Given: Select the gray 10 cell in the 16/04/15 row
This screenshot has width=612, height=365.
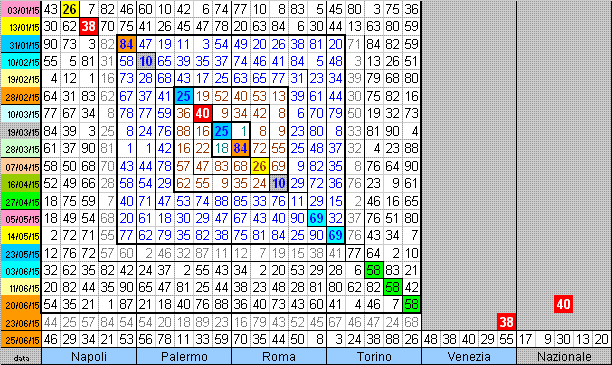Looking at the screenshot, I should point(279,183).
